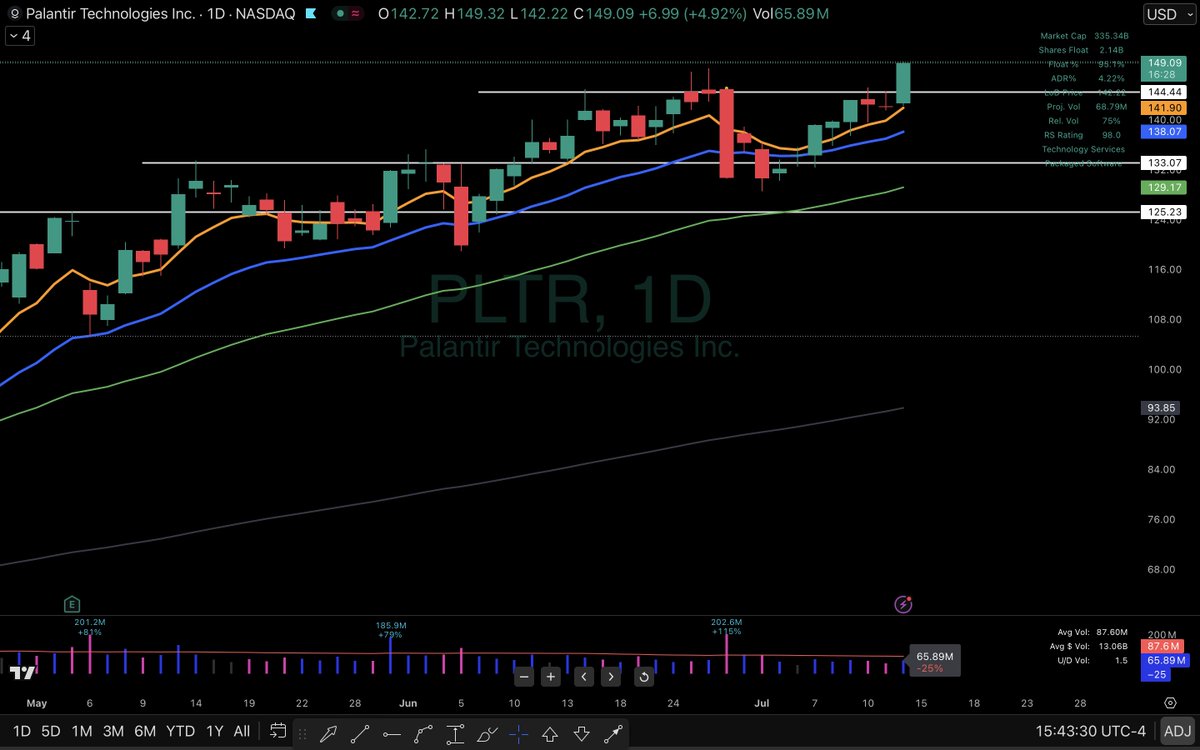Click the chart left chevron button
The height and width of the screenshot is (750, 1200).
tap(584, 677)
